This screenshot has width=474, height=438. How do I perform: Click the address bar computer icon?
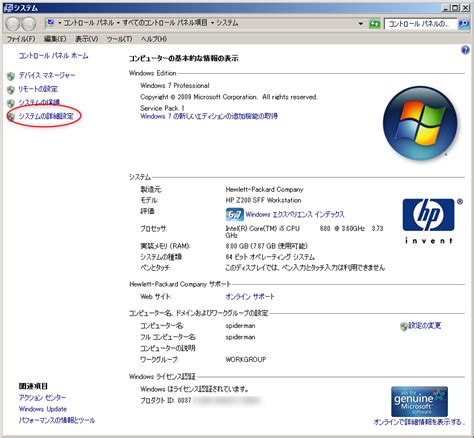[51, 23]
